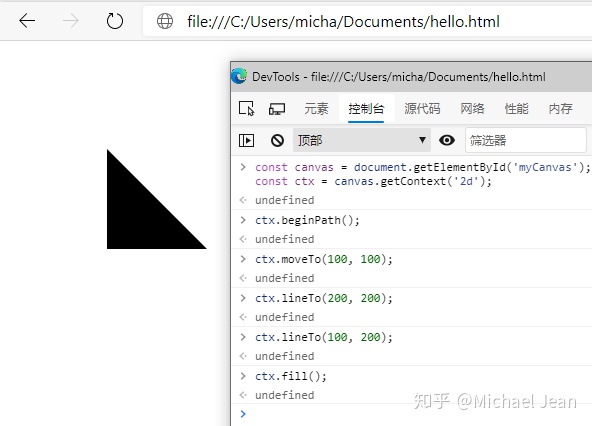592x426 pixels.
Task: Click the globe site info icon
Action: [x=165, y=21]
